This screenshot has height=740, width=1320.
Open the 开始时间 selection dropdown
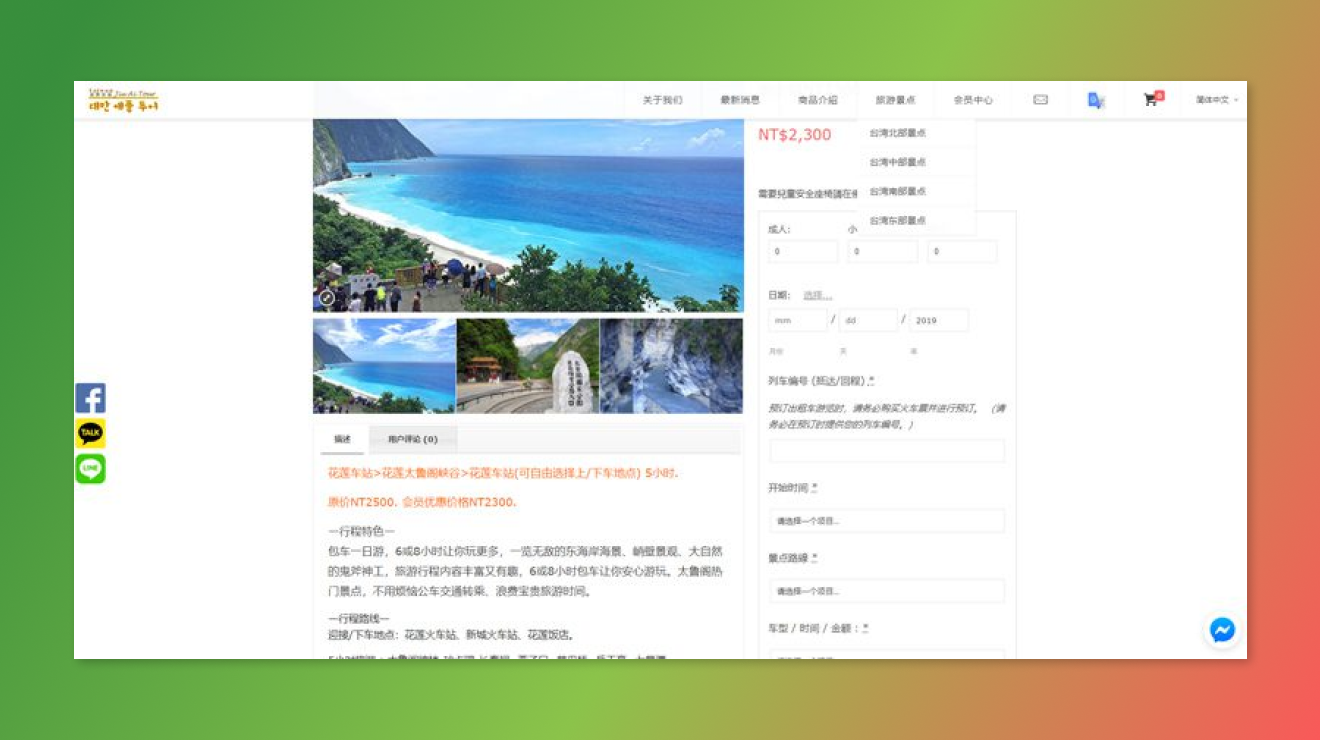tap(886, 521)
